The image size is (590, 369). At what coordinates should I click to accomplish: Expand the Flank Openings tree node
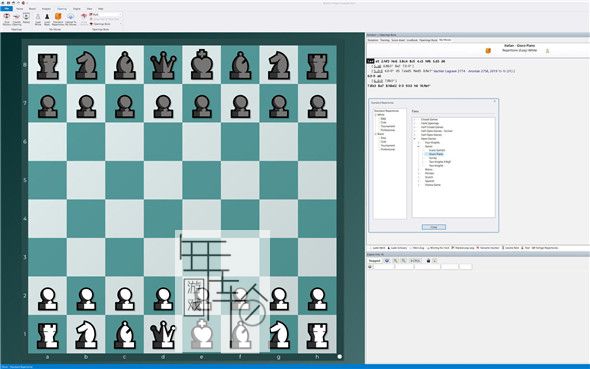(415, 123)
